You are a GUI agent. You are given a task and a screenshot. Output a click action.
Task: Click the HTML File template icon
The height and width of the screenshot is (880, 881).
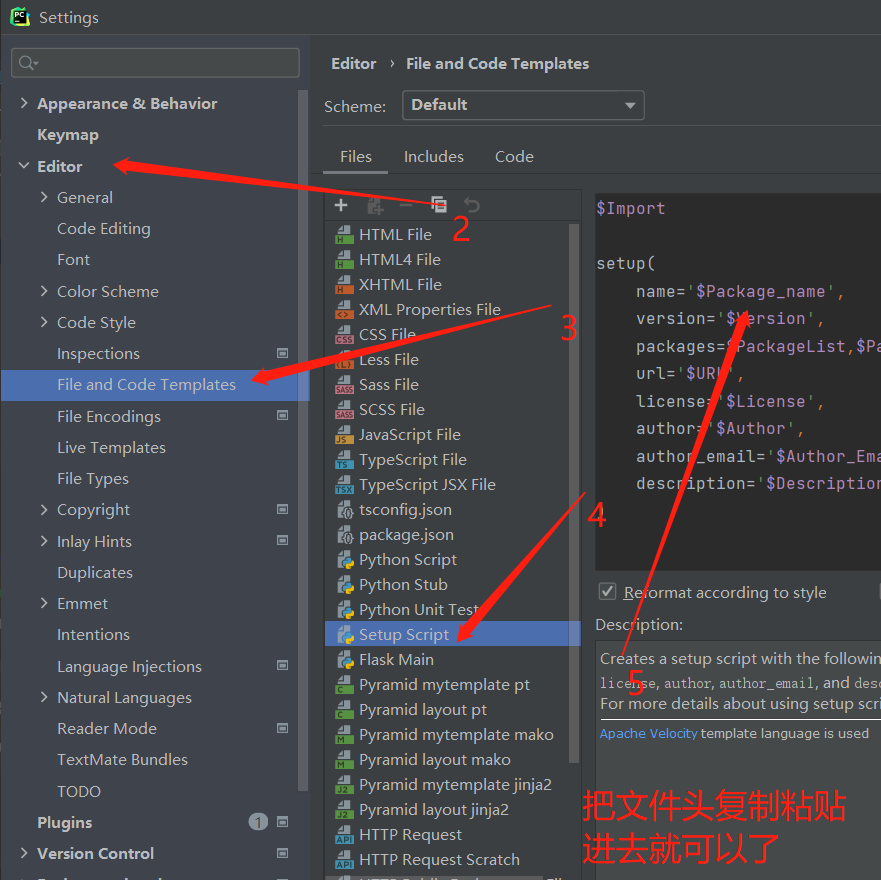tap(344, 235)
